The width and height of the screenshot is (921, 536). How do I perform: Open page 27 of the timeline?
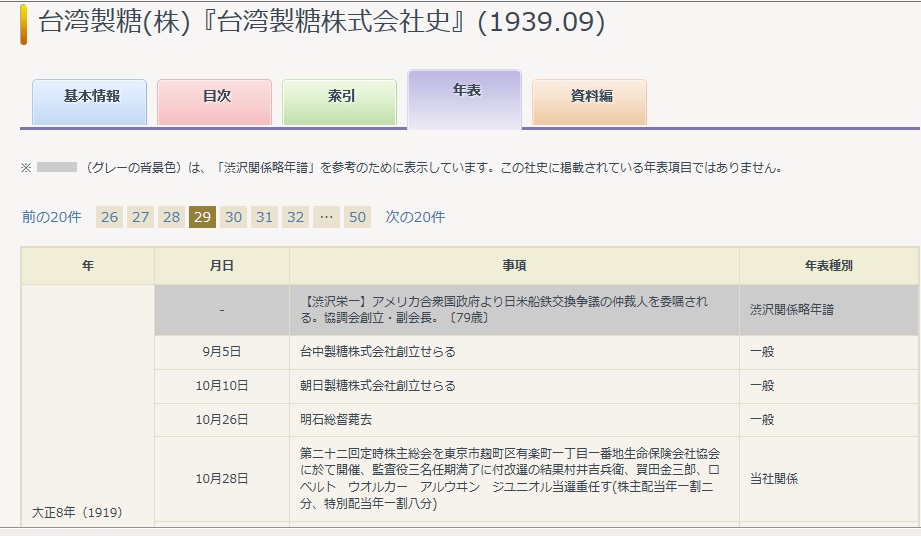(140, 217)
